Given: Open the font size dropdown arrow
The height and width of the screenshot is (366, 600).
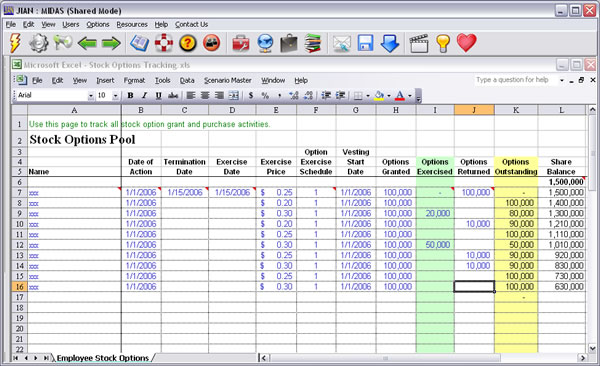Looking at the screenshot, I should [x=115, y=96].
